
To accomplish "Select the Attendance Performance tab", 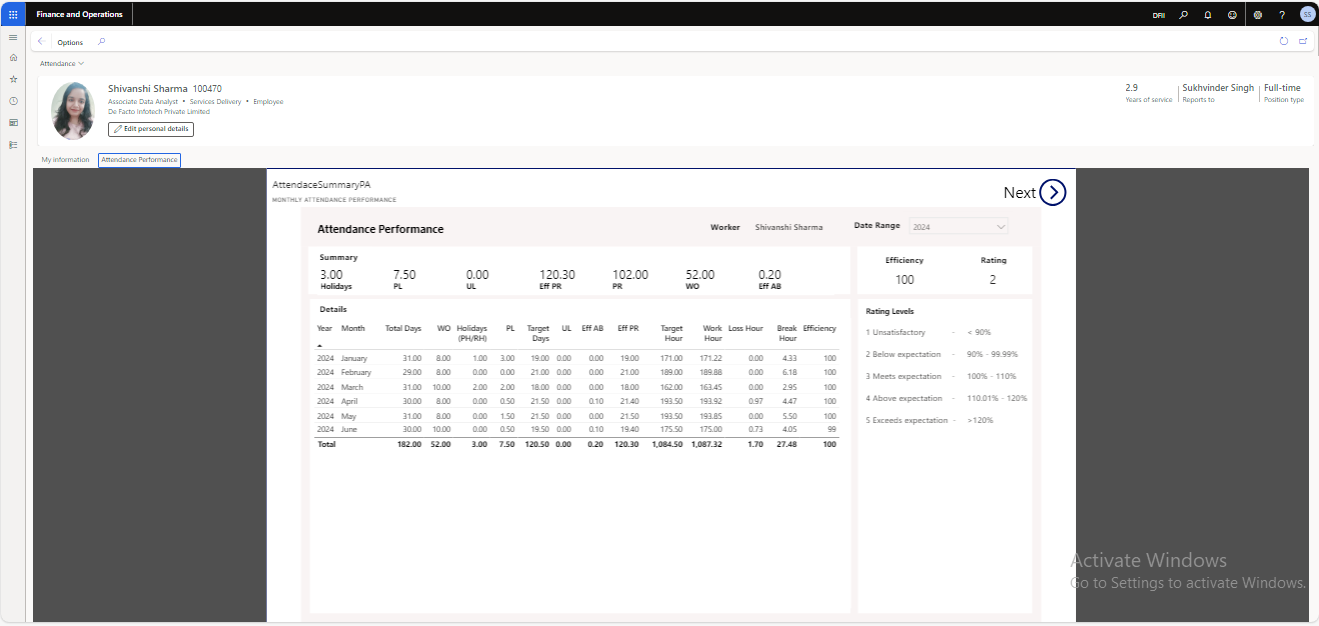I will pyautogui.click(x=139, y=159).
